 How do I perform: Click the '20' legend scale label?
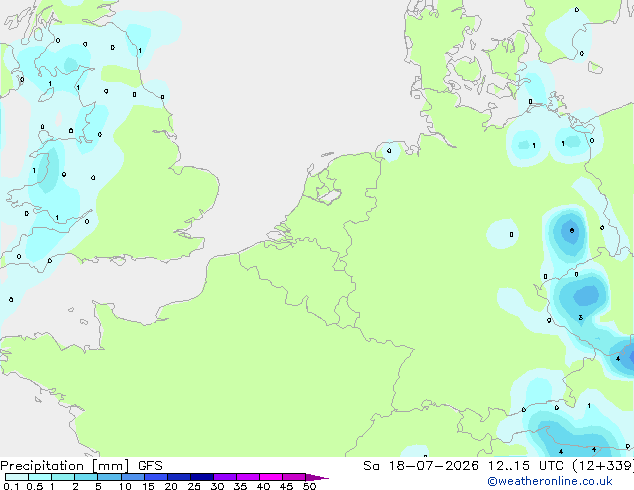tap(171, 486)
